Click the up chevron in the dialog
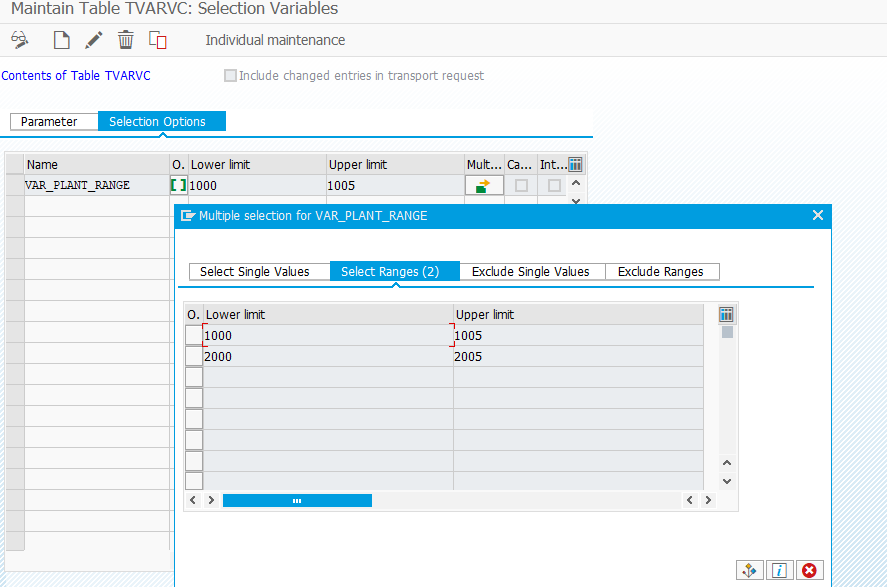This screenshot has width=887, height=587. tap(727, 463)
